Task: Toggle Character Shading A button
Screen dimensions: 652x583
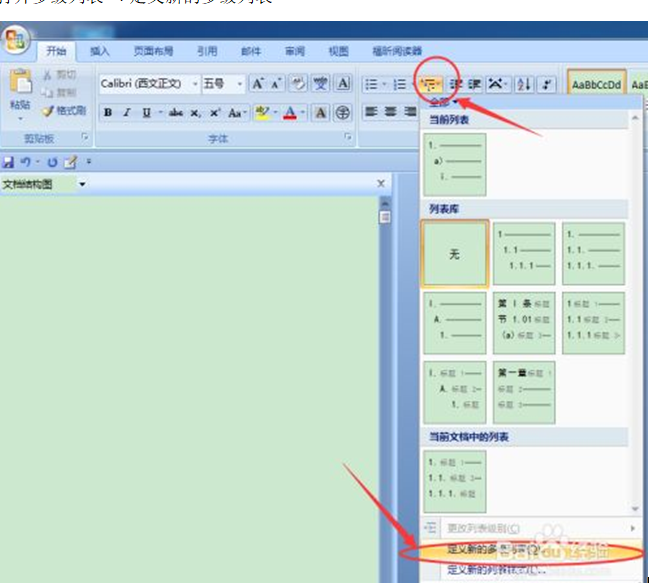Action: pos(320,113)
